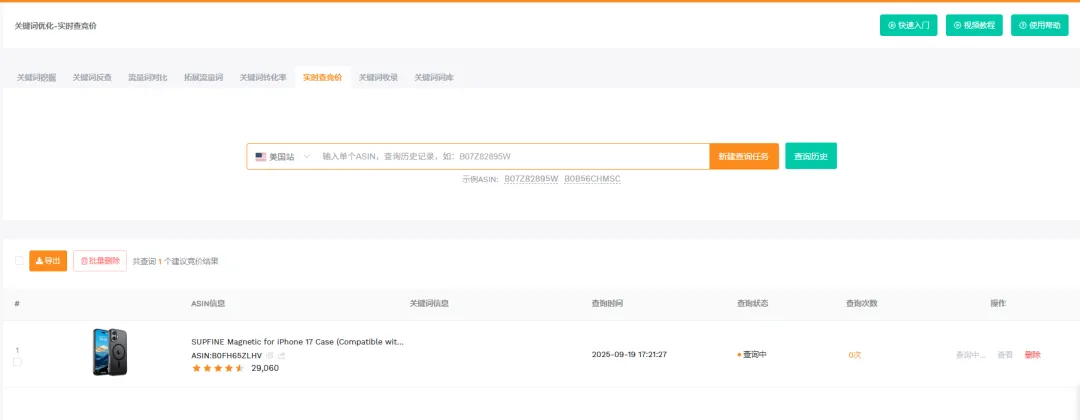Click the 查询中 status in row 1

click(x=752, y=355)
